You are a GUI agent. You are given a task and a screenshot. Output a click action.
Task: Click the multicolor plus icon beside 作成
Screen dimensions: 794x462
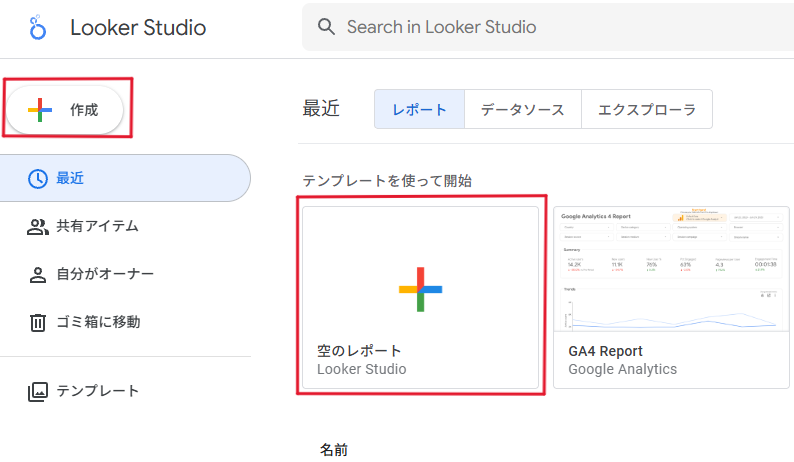point(40,110)
